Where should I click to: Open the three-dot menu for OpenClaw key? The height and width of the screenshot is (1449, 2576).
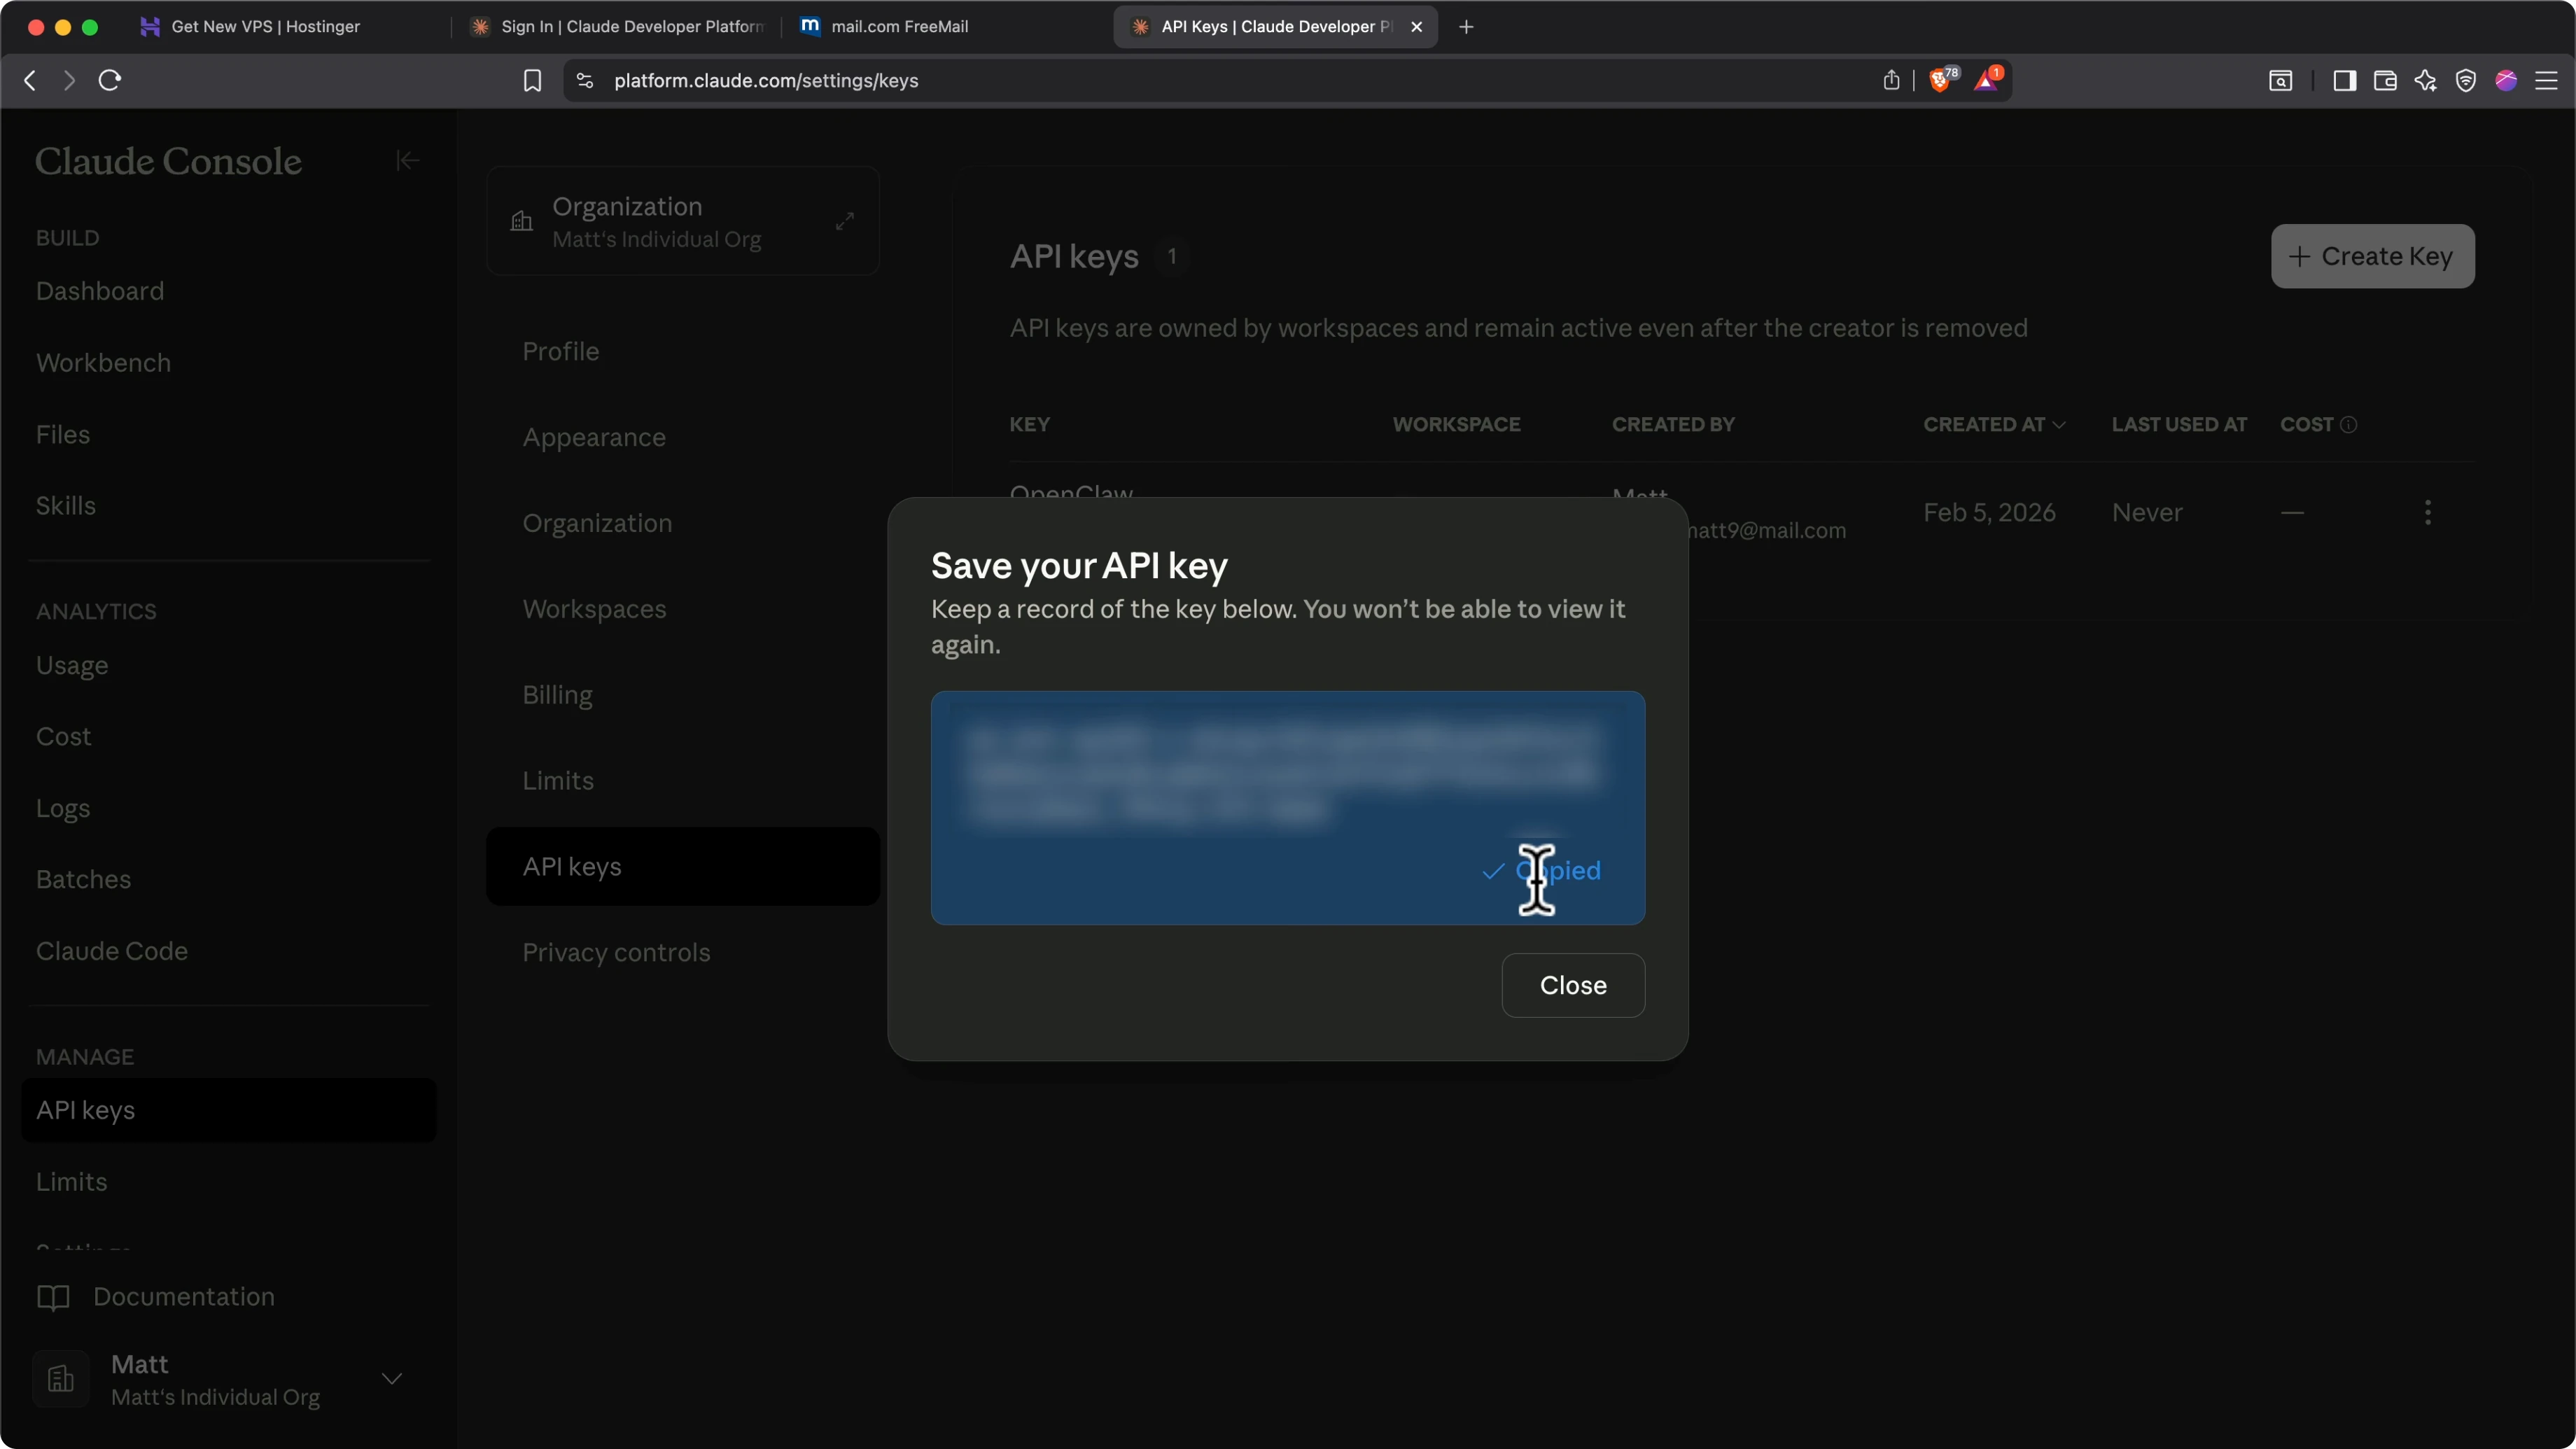(x=2428, y=512)
